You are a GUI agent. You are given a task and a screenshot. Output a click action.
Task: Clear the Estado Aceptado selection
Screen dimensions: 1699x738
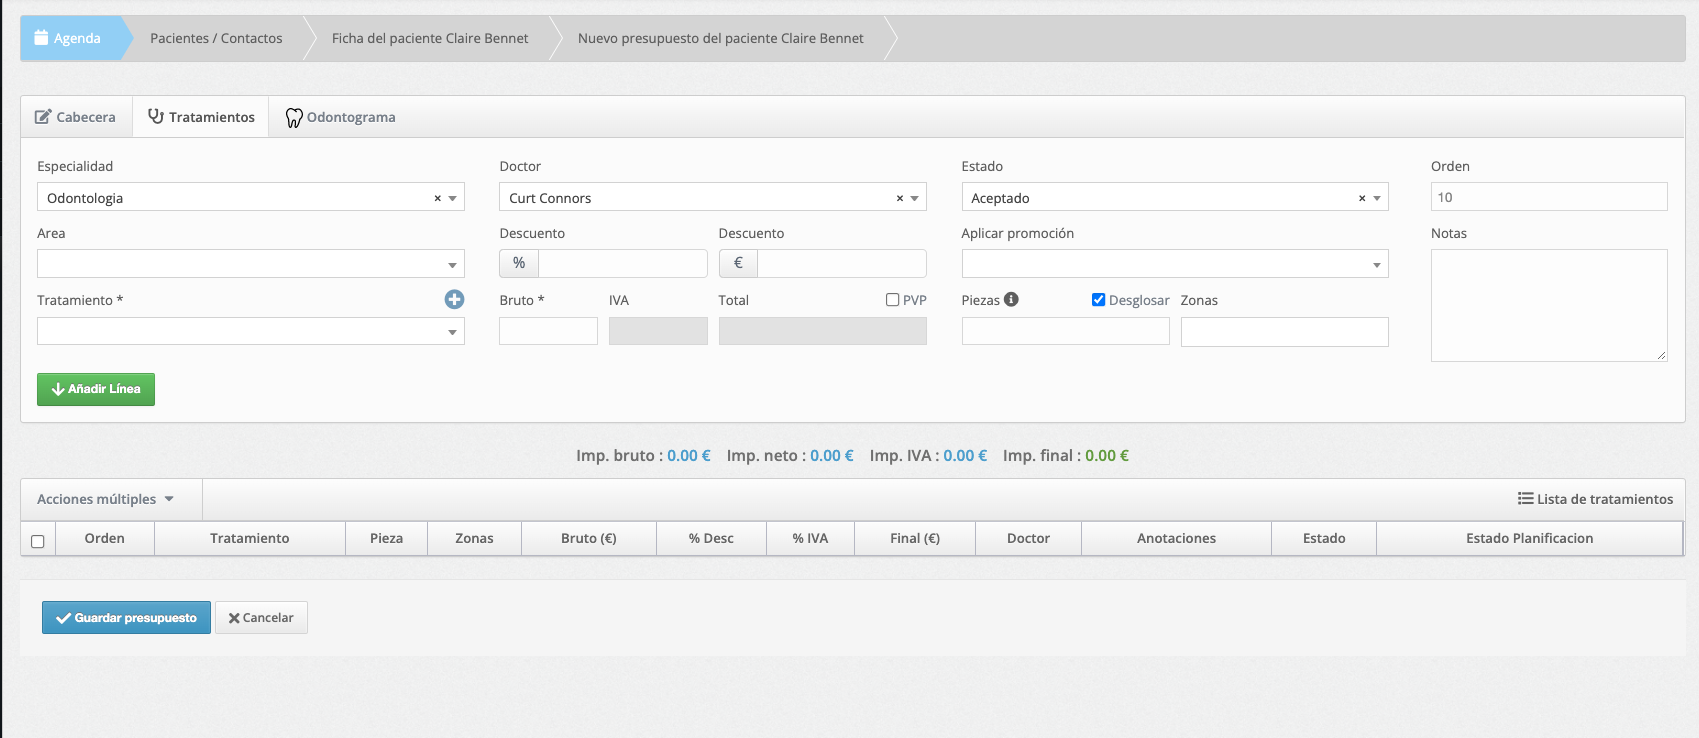click(1361, 198)
